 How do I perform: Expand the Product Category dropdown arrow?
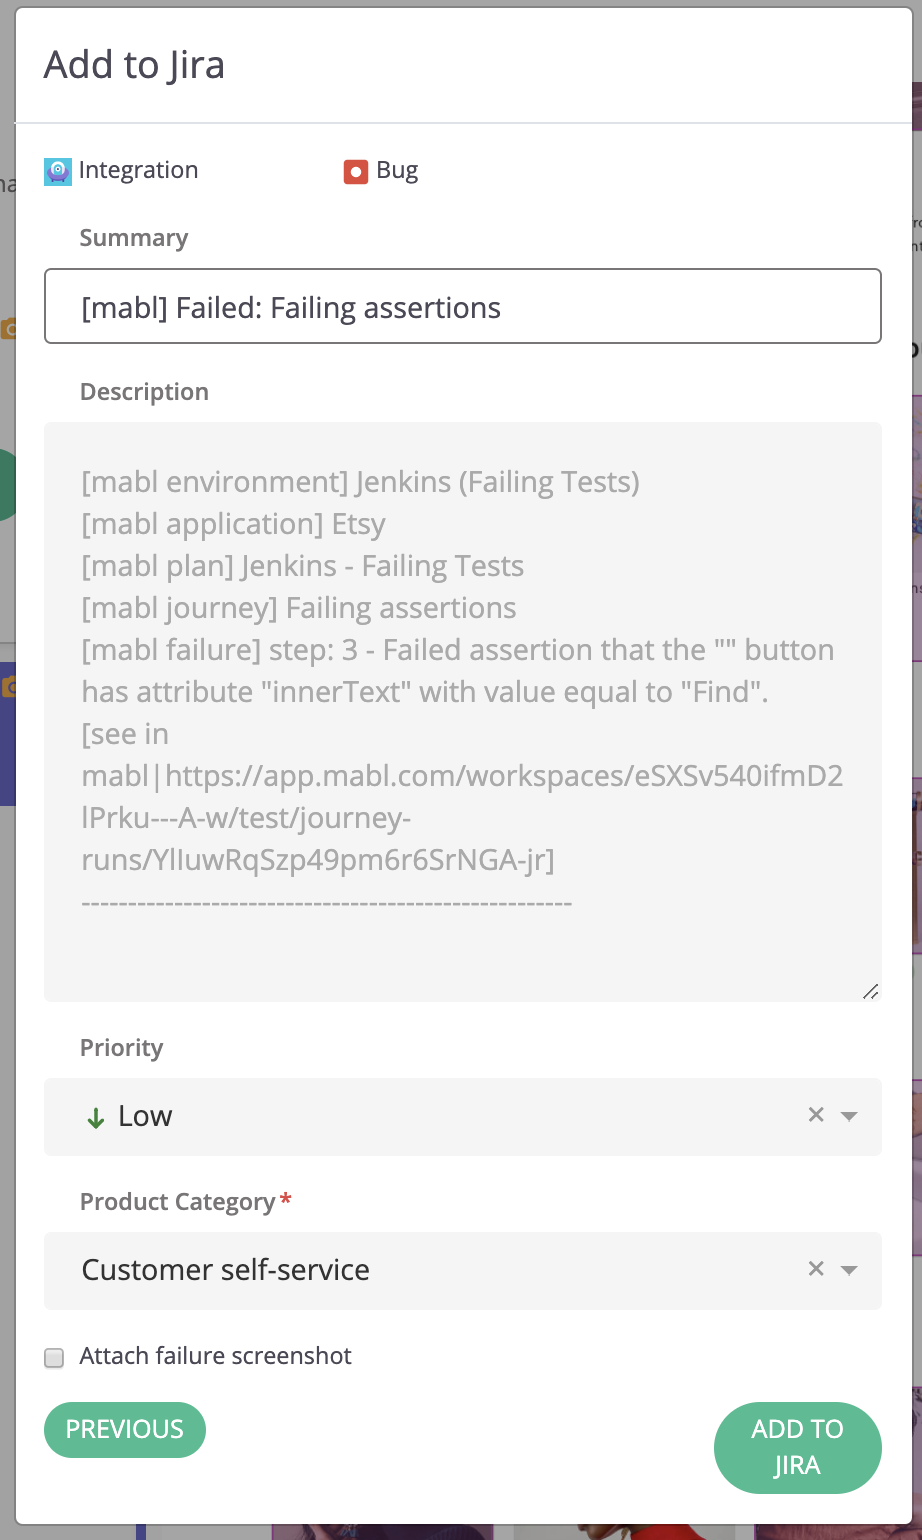849,1270
